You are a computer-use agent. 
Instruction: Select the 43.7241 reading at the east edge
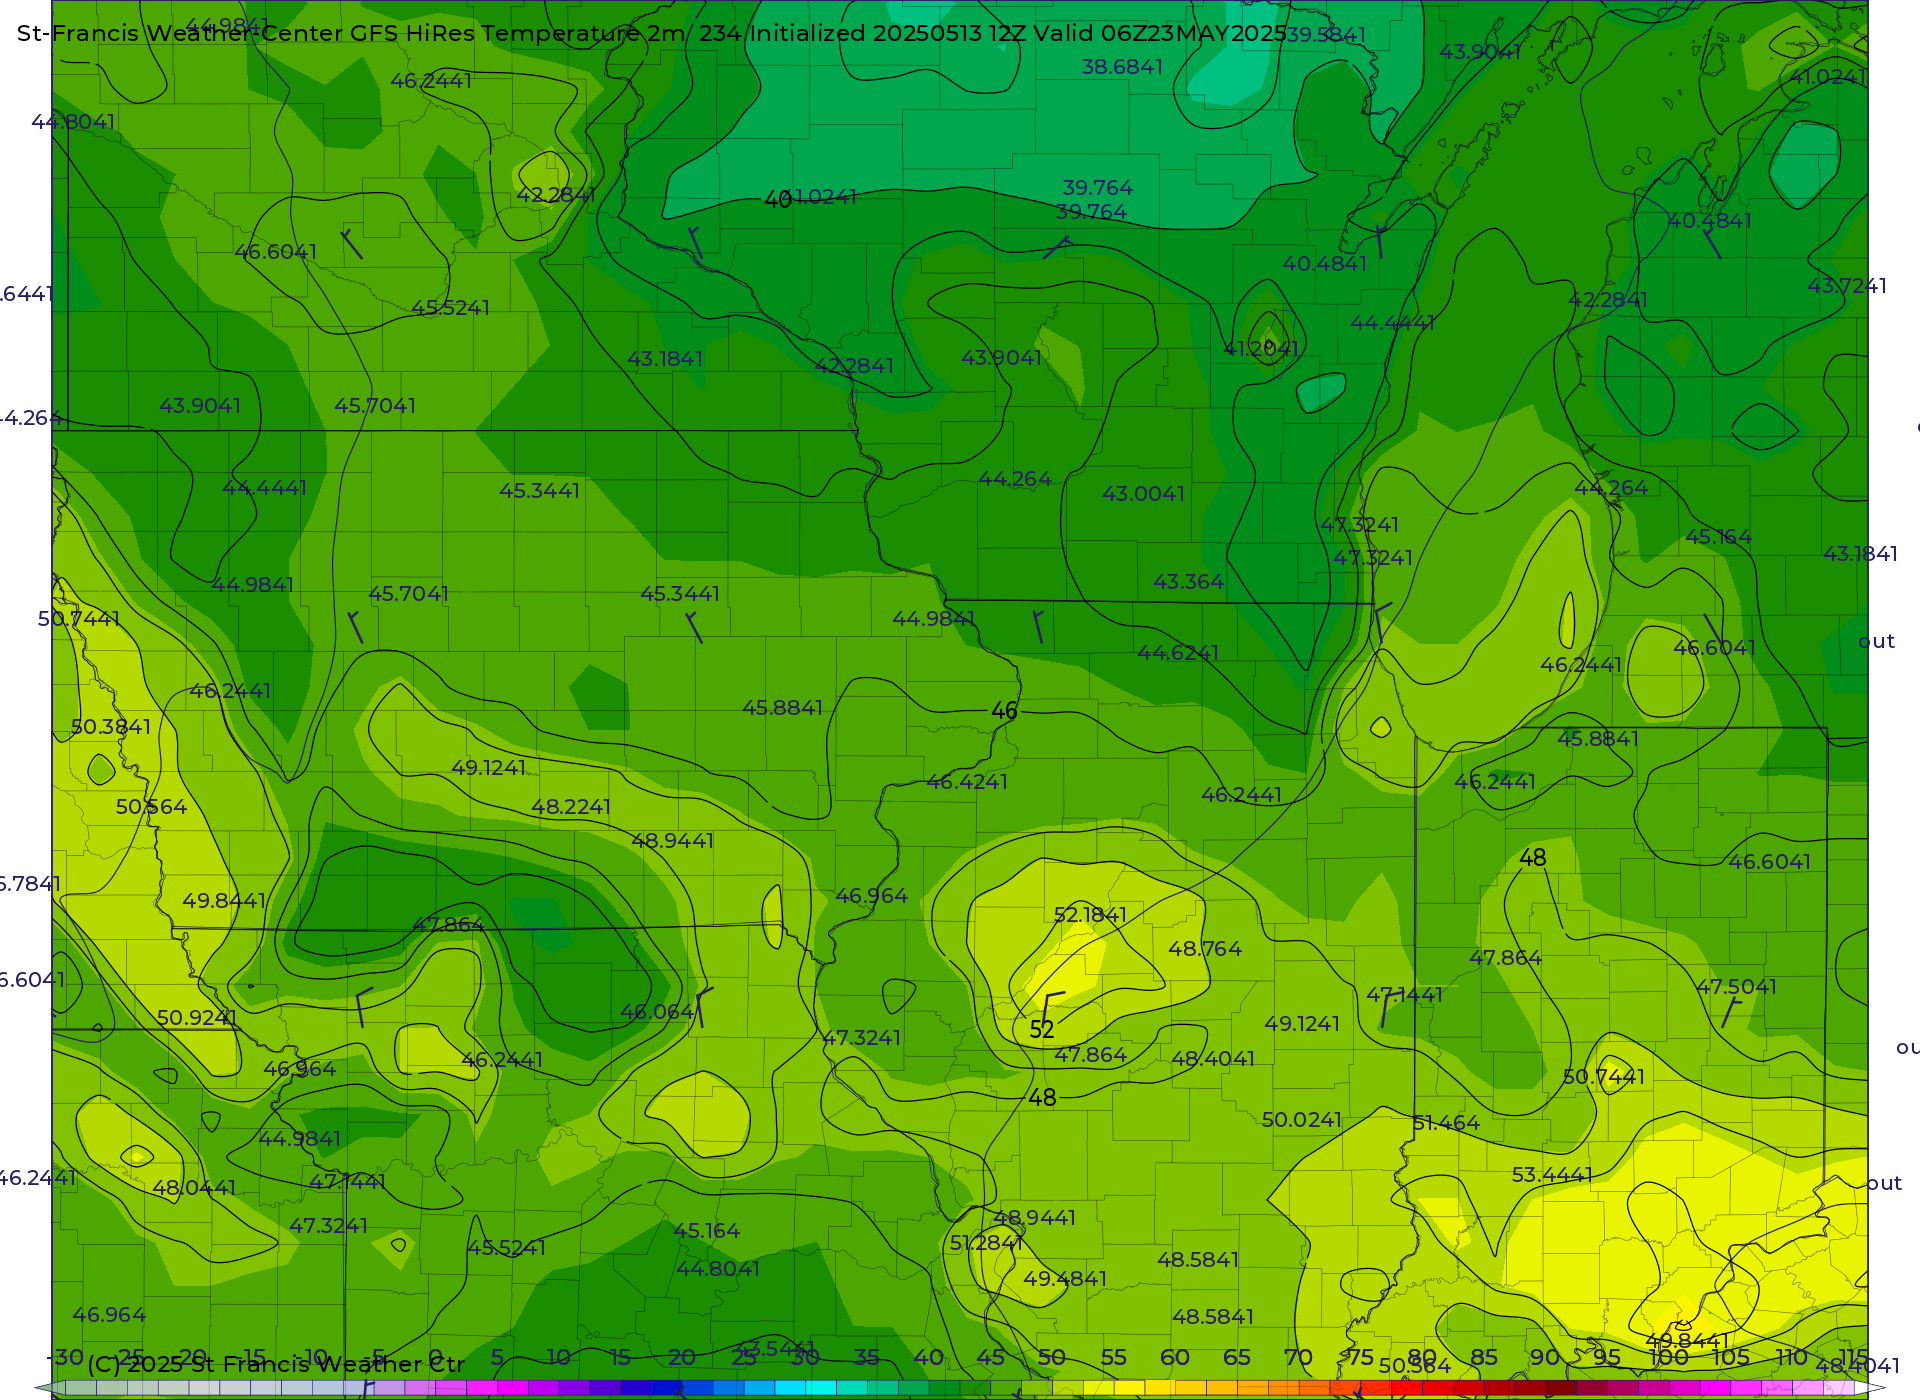click(x=1847, y=286)
